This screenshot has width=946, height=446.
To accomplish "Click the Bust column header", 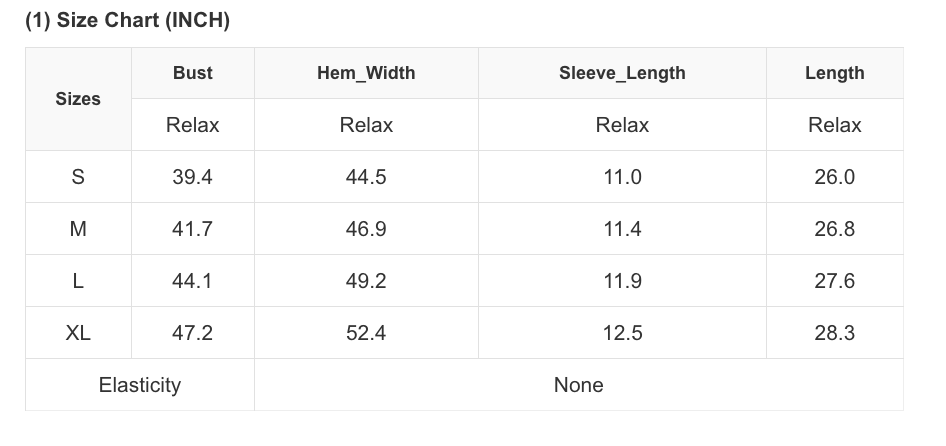I will [192, 73].
